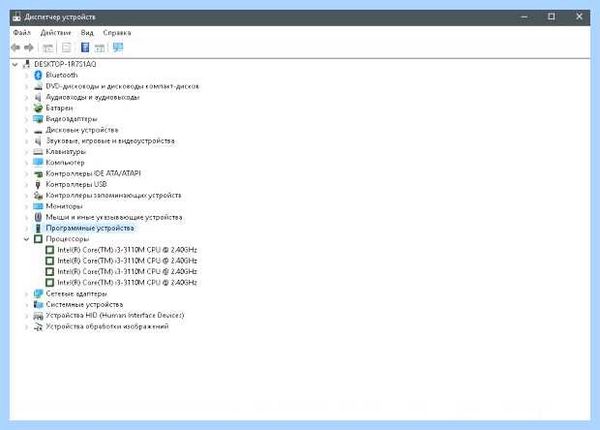Click the Процессоры chip icon
The image size is (600, 430).
pyautogui.click(x=38, y=239)
